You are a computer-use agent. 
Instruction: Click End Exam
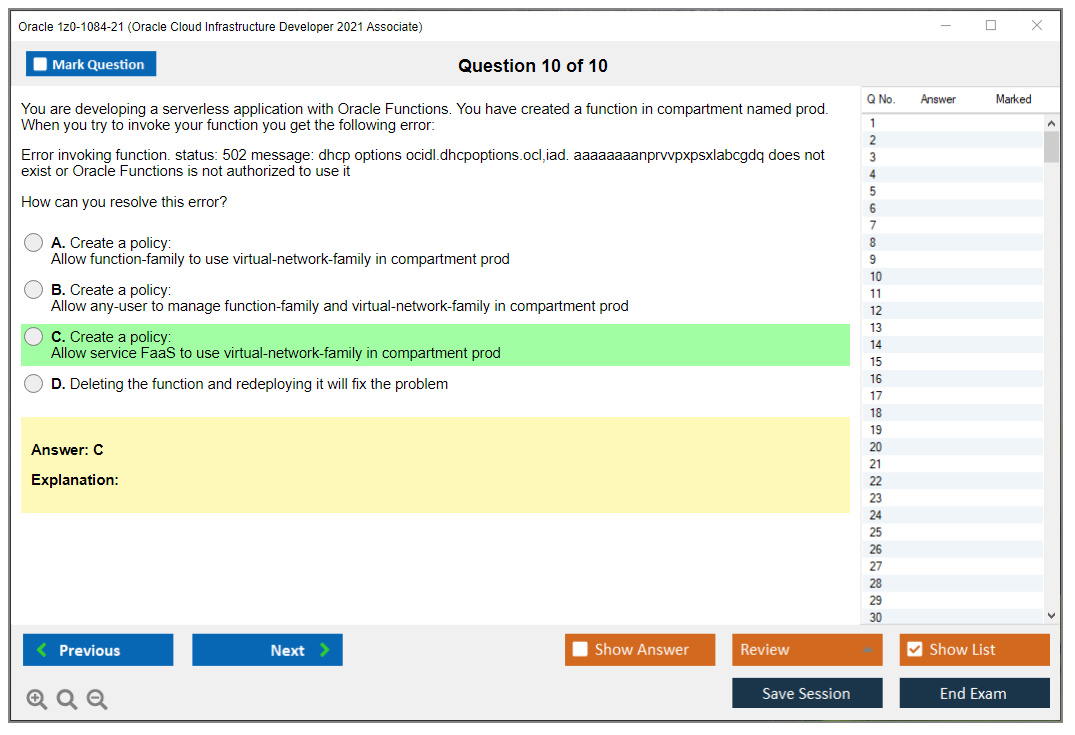pyautogui.click(x=974, y=692)
